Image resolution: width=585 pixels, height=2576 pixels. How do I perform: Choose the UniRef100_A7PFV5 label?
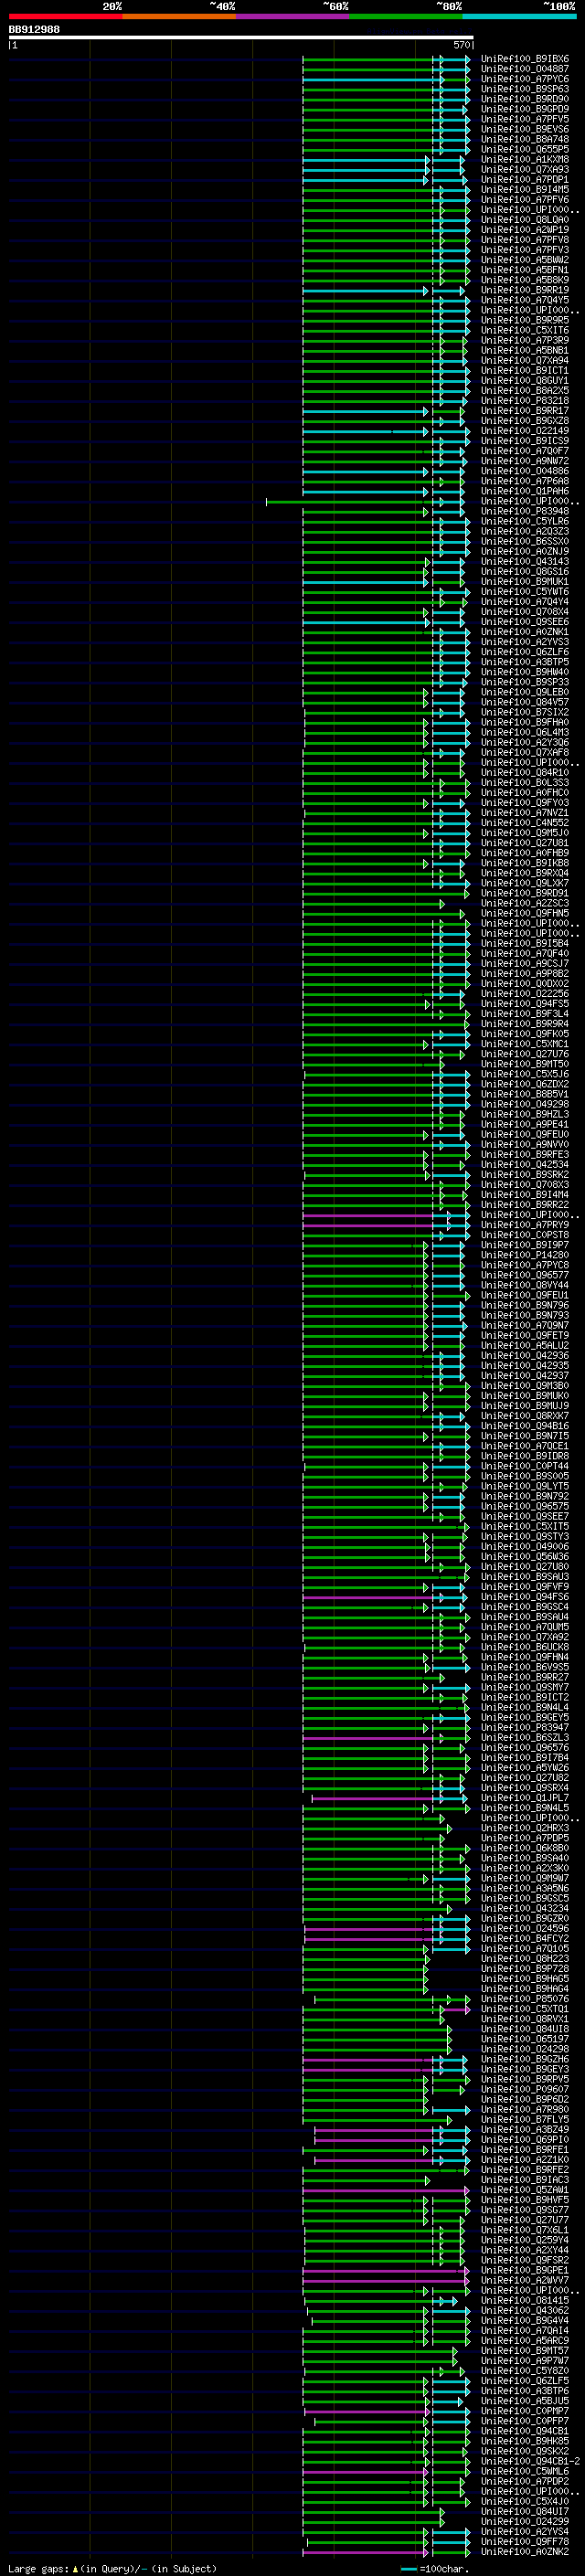click(x=524, y=119)
